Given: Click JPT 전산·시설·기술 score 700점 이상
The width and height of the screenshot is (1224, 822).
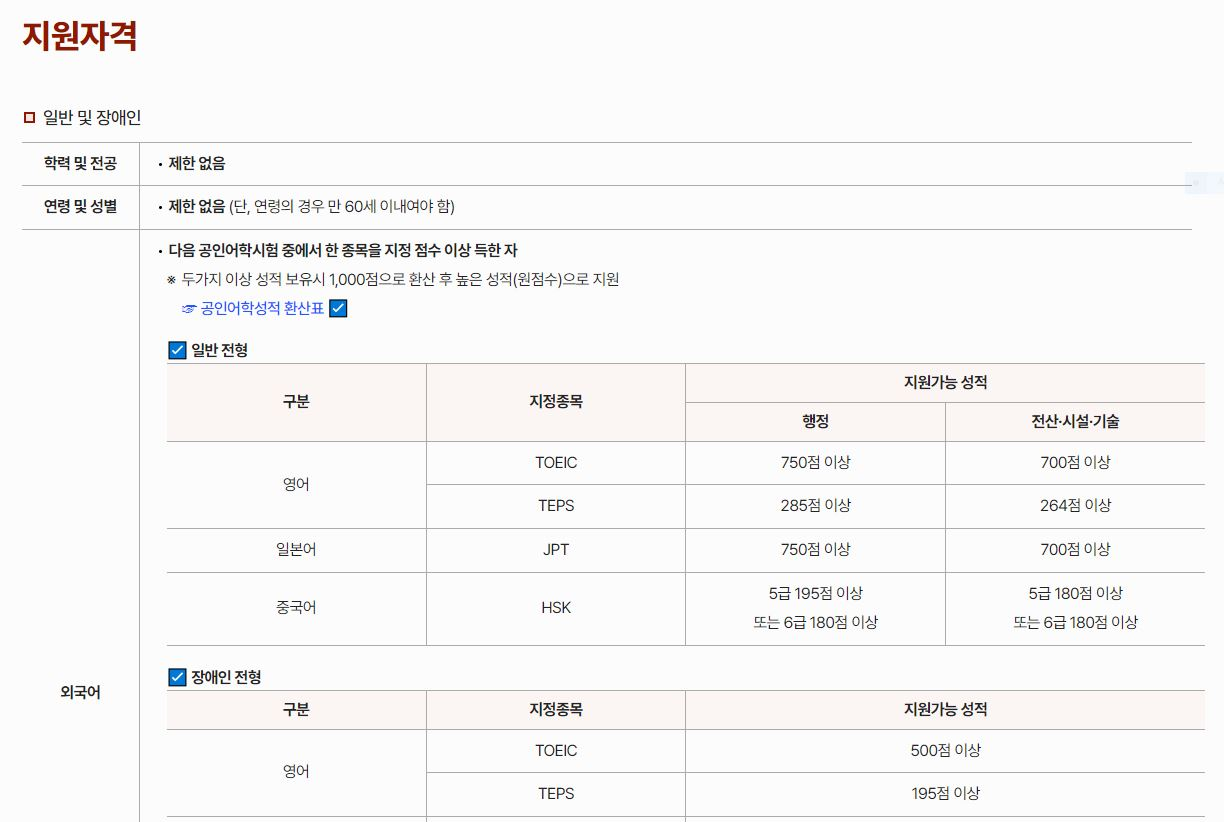Looking at the screenshot, I should click(1075, 549).
